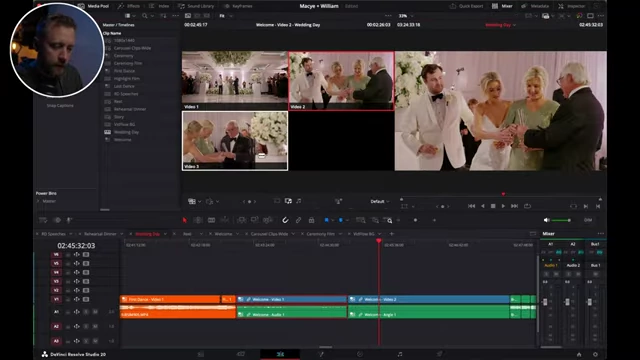Toggle Position Lock padlock
The height and width of the screenshot is (360, 640).
tap(311, 220)
